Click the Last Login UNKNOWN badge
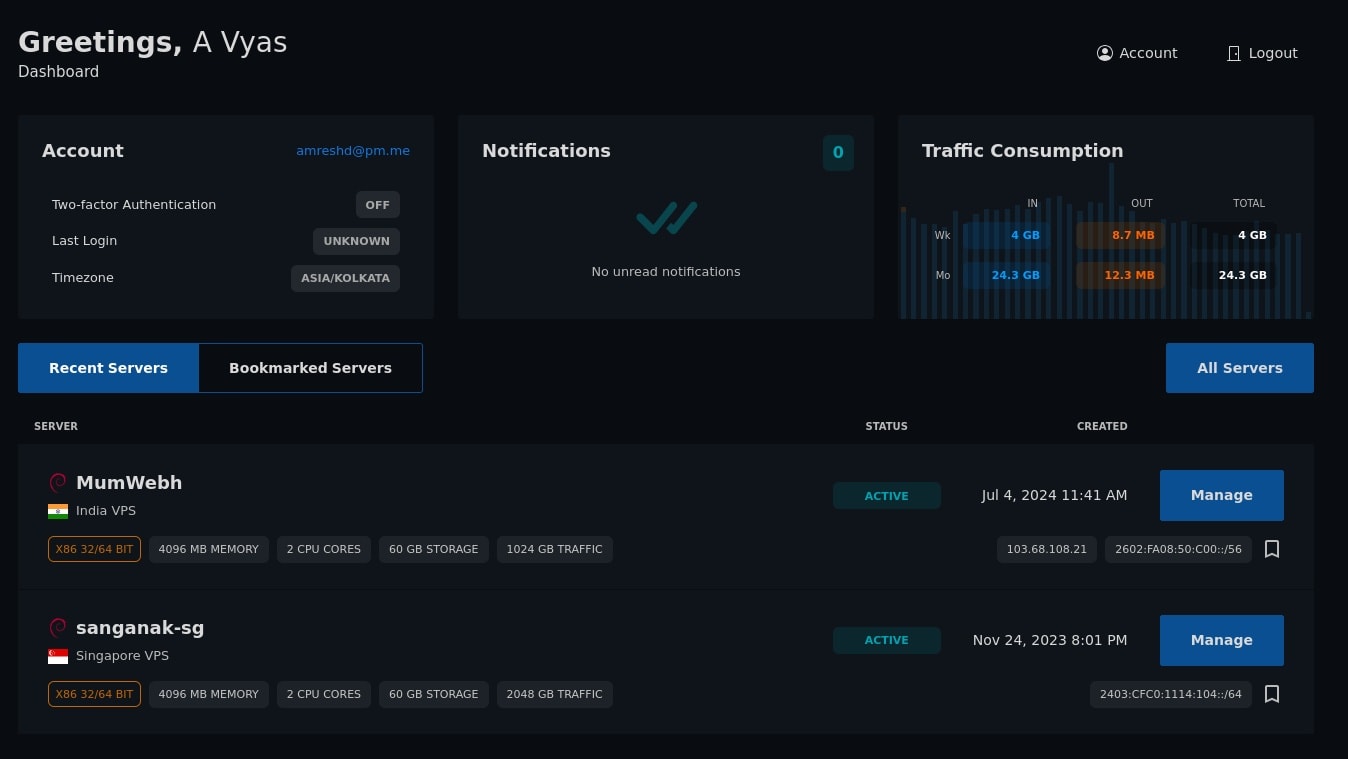1348x759 pixels. coord(356,241)
